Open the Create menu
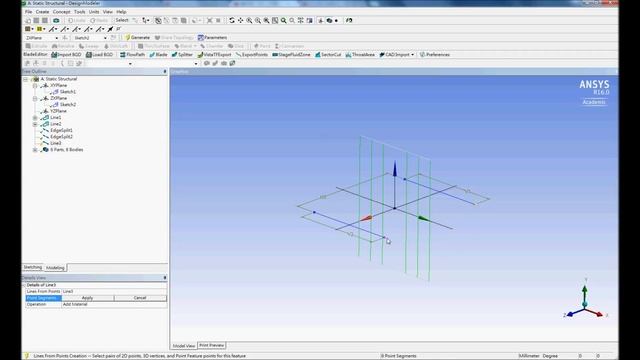 click(42, 12)
